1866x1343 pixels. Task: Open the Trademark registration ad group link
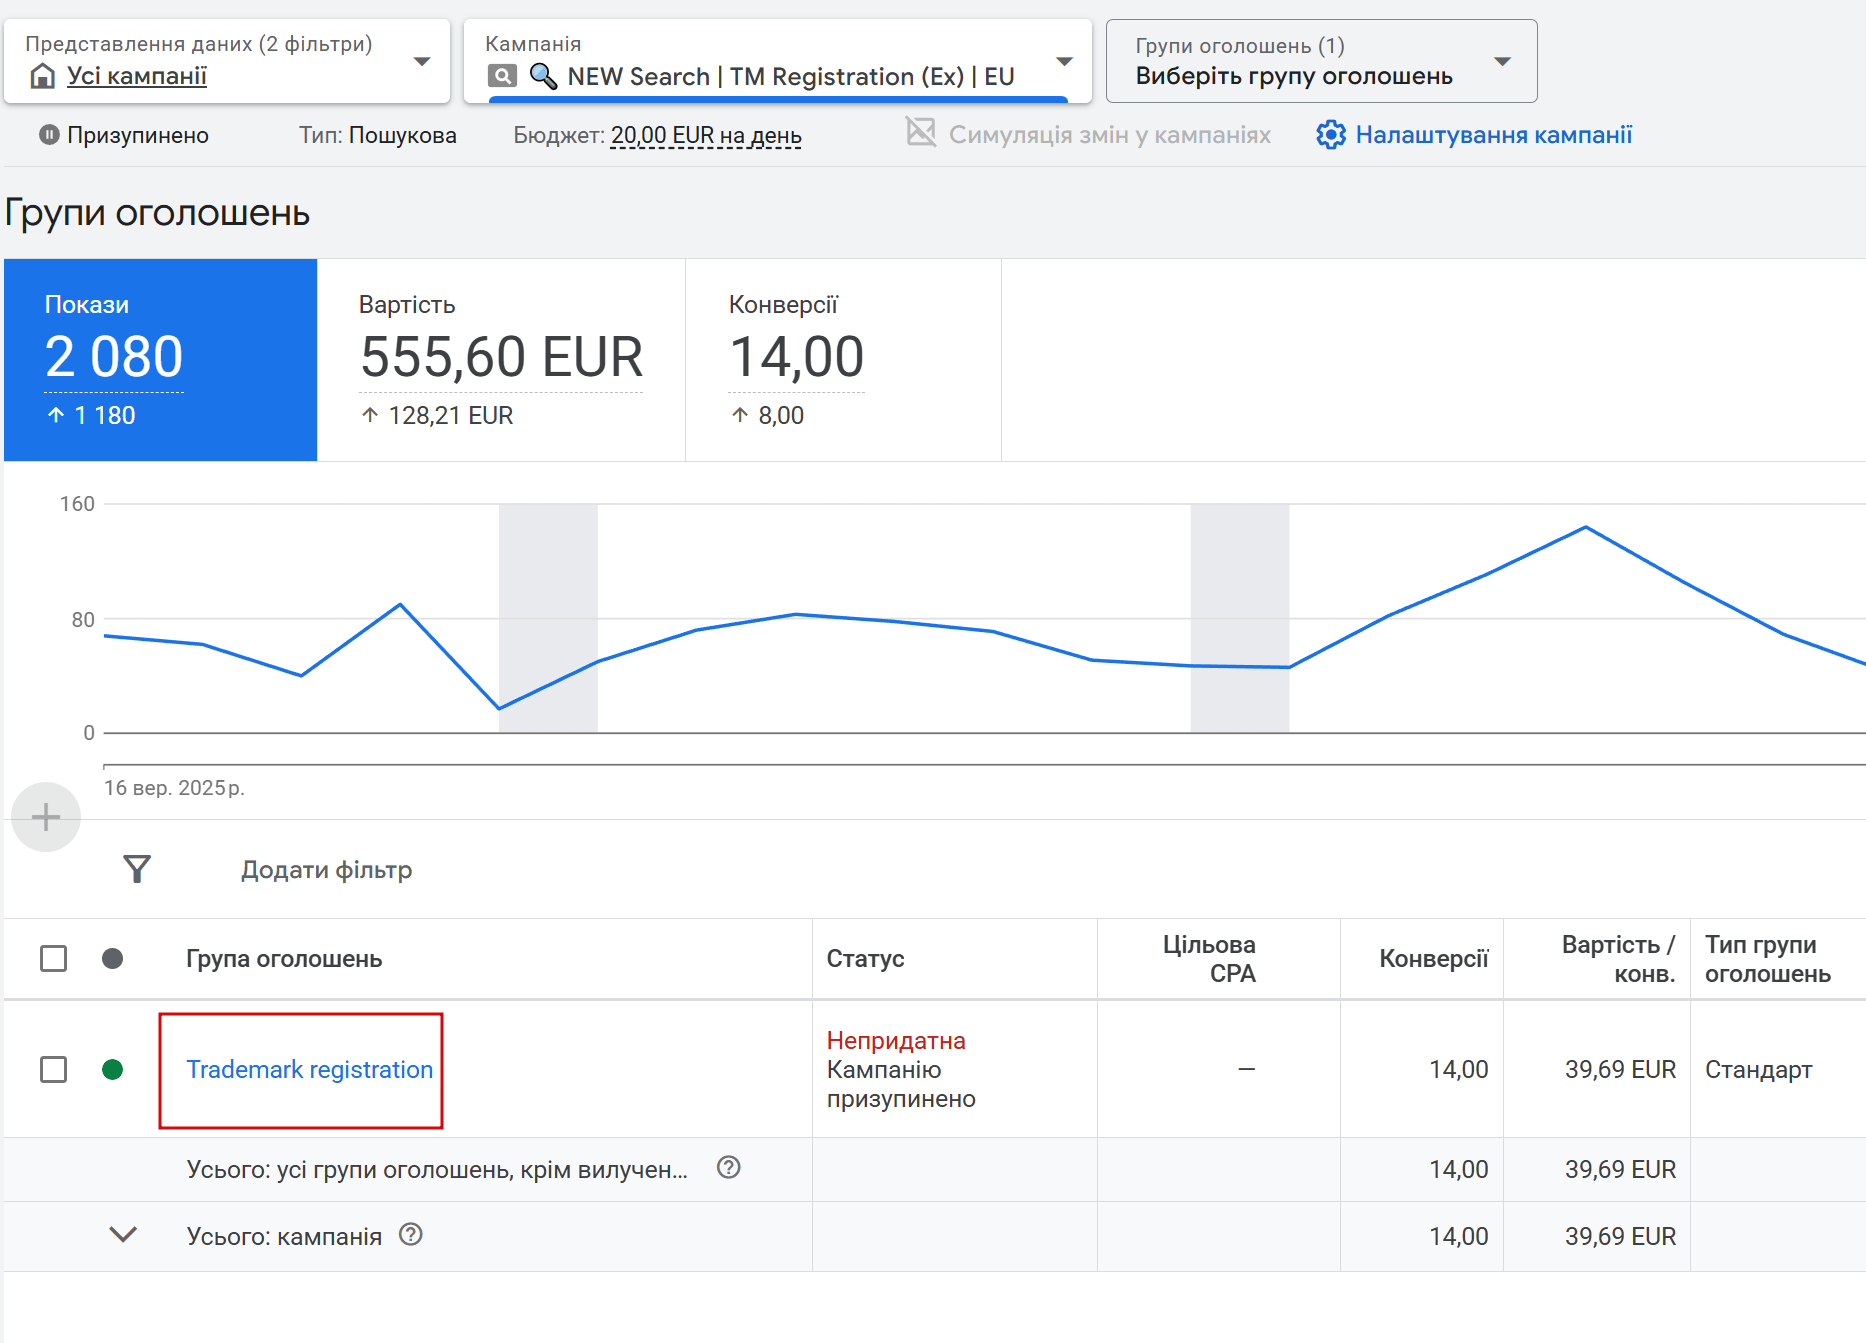coord(310,1070)
